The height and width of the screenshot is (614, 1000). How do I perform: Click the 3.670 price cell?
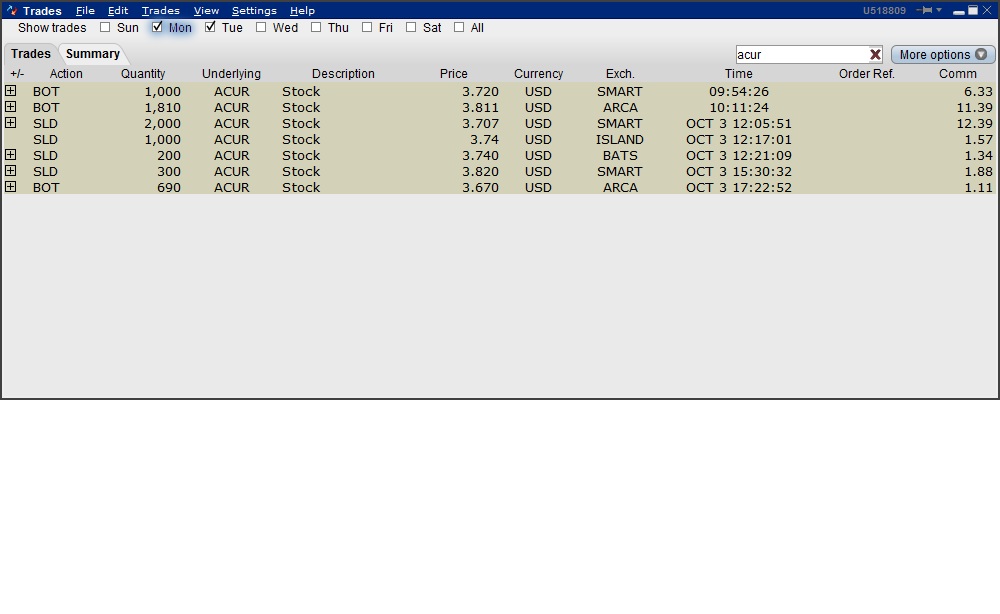[x=480, y=187]
